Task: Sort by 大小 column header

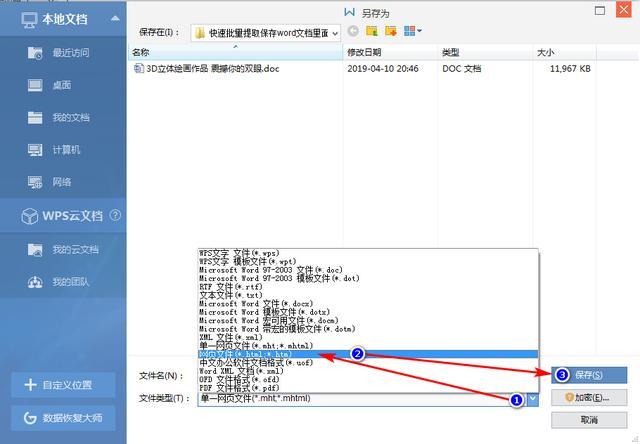Action: click(x=564, y=52)
